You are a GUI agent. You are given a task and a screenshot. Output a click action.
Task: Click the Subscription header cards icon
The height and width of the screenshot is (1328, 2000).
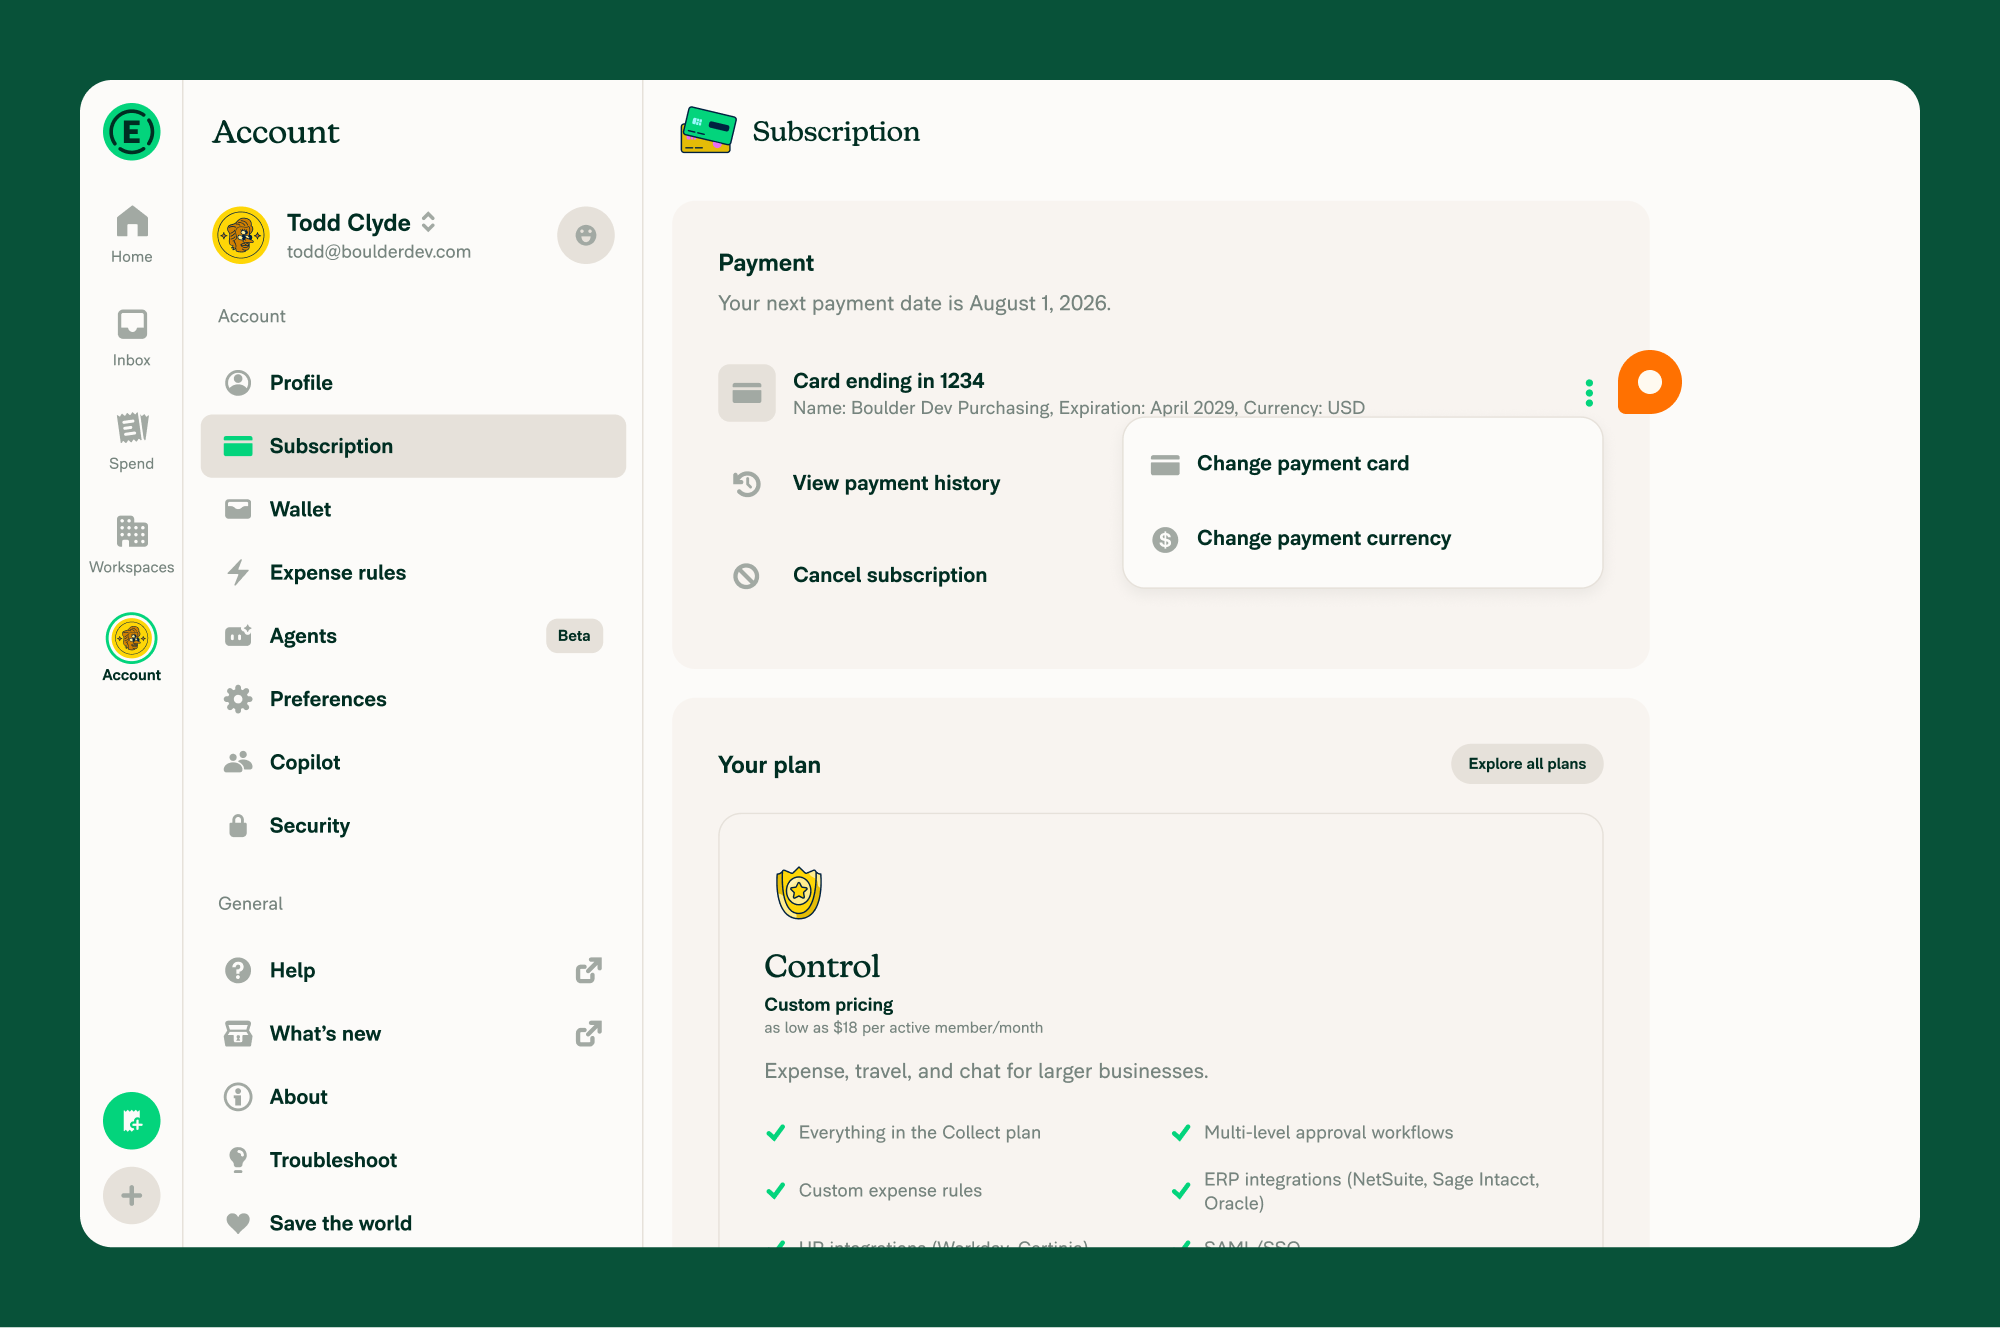tap(708, 131)
